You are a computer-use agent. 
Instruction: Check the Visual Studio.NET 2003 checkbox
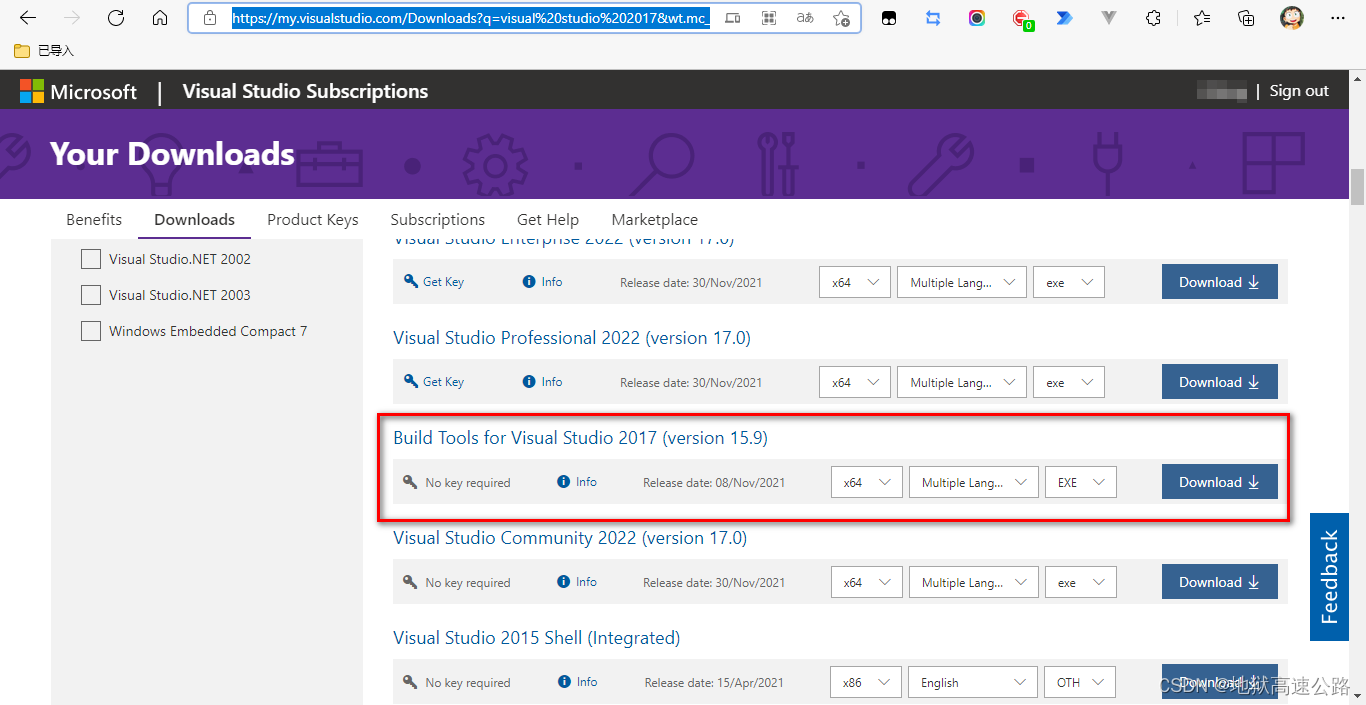pyautogui.click(x=91, y=295)
